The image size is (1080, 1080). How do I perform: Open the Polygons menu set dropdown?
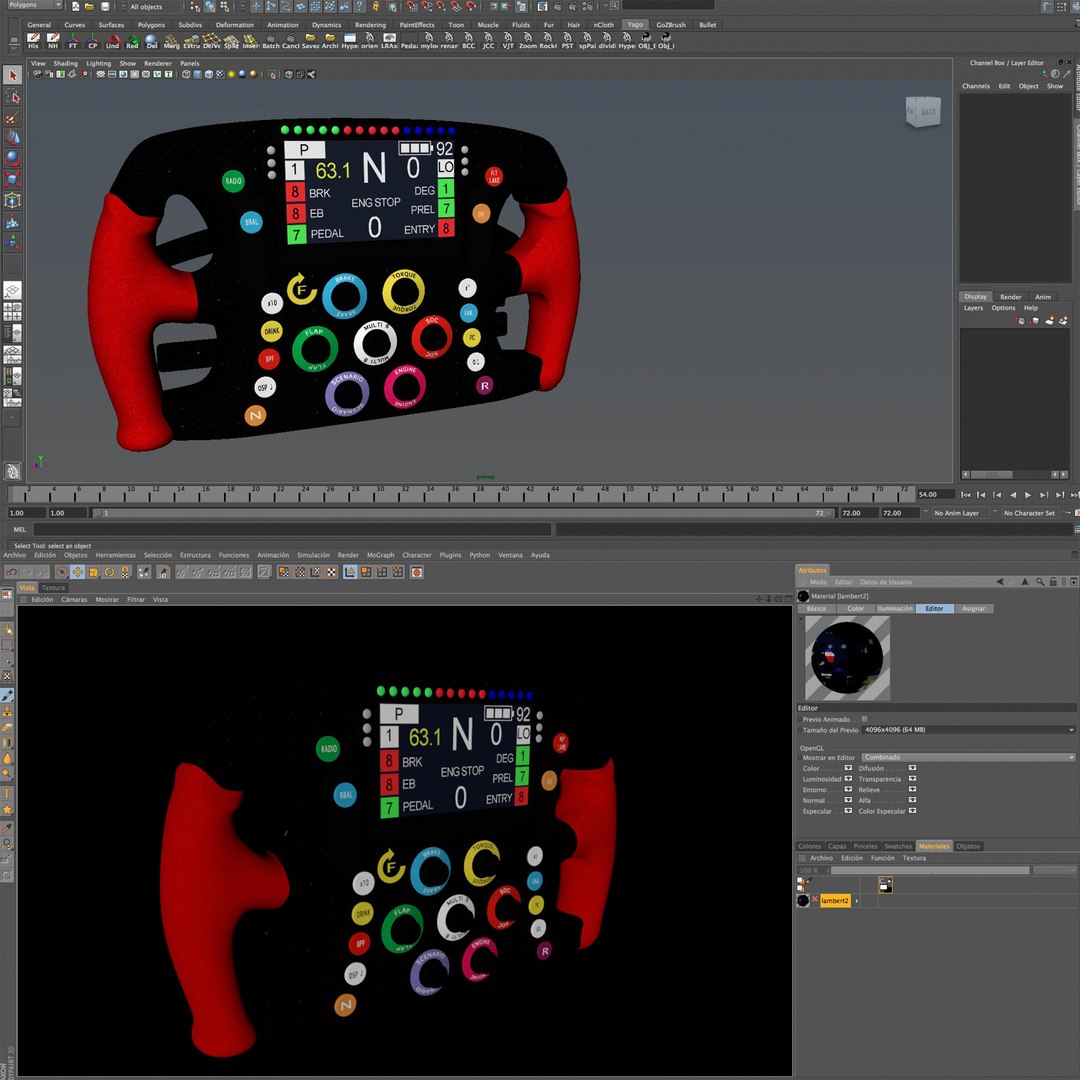(x=34, y=5)
